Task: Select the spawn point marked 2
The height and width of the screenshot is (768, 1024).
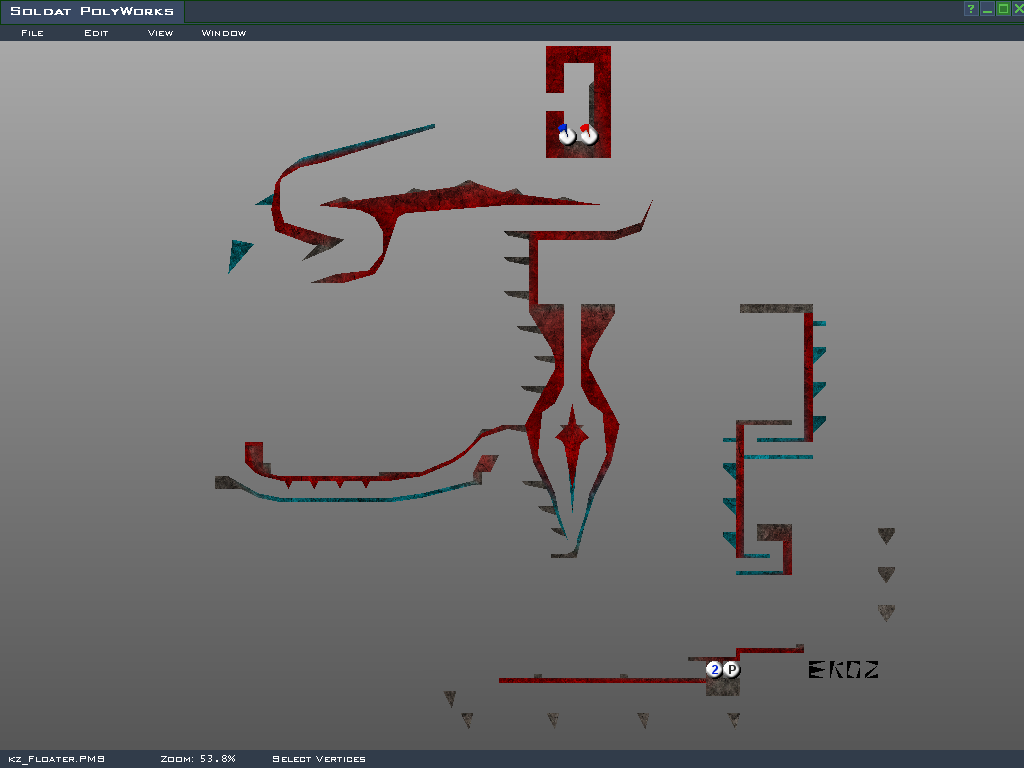Action: click(714, 669)
